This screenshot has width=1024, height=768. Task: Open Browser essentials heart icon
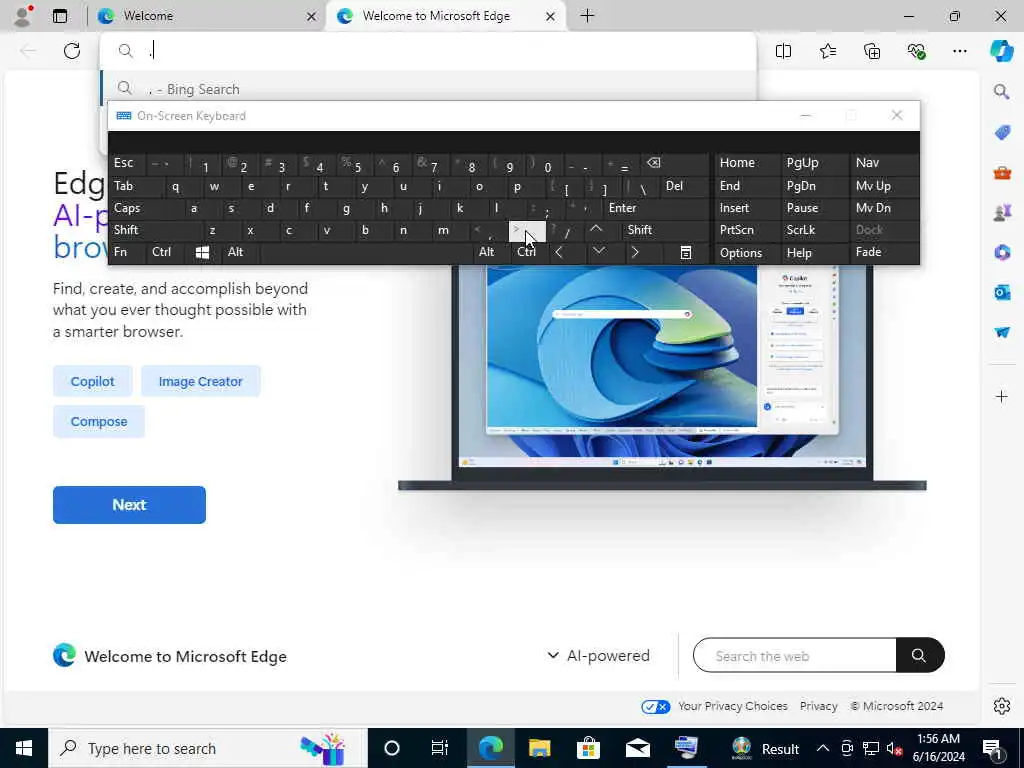tap(916, 51)
